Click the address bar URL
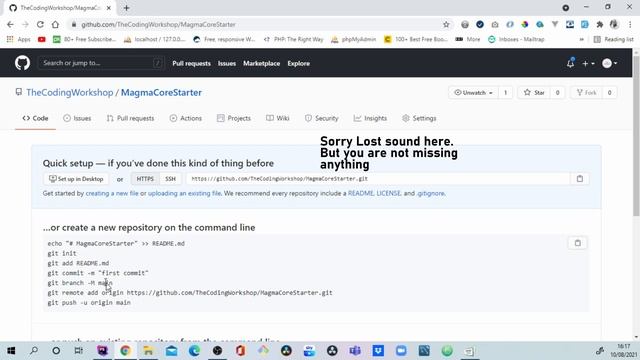The width and height of the screenshot is (640, 360). [158, 24]
